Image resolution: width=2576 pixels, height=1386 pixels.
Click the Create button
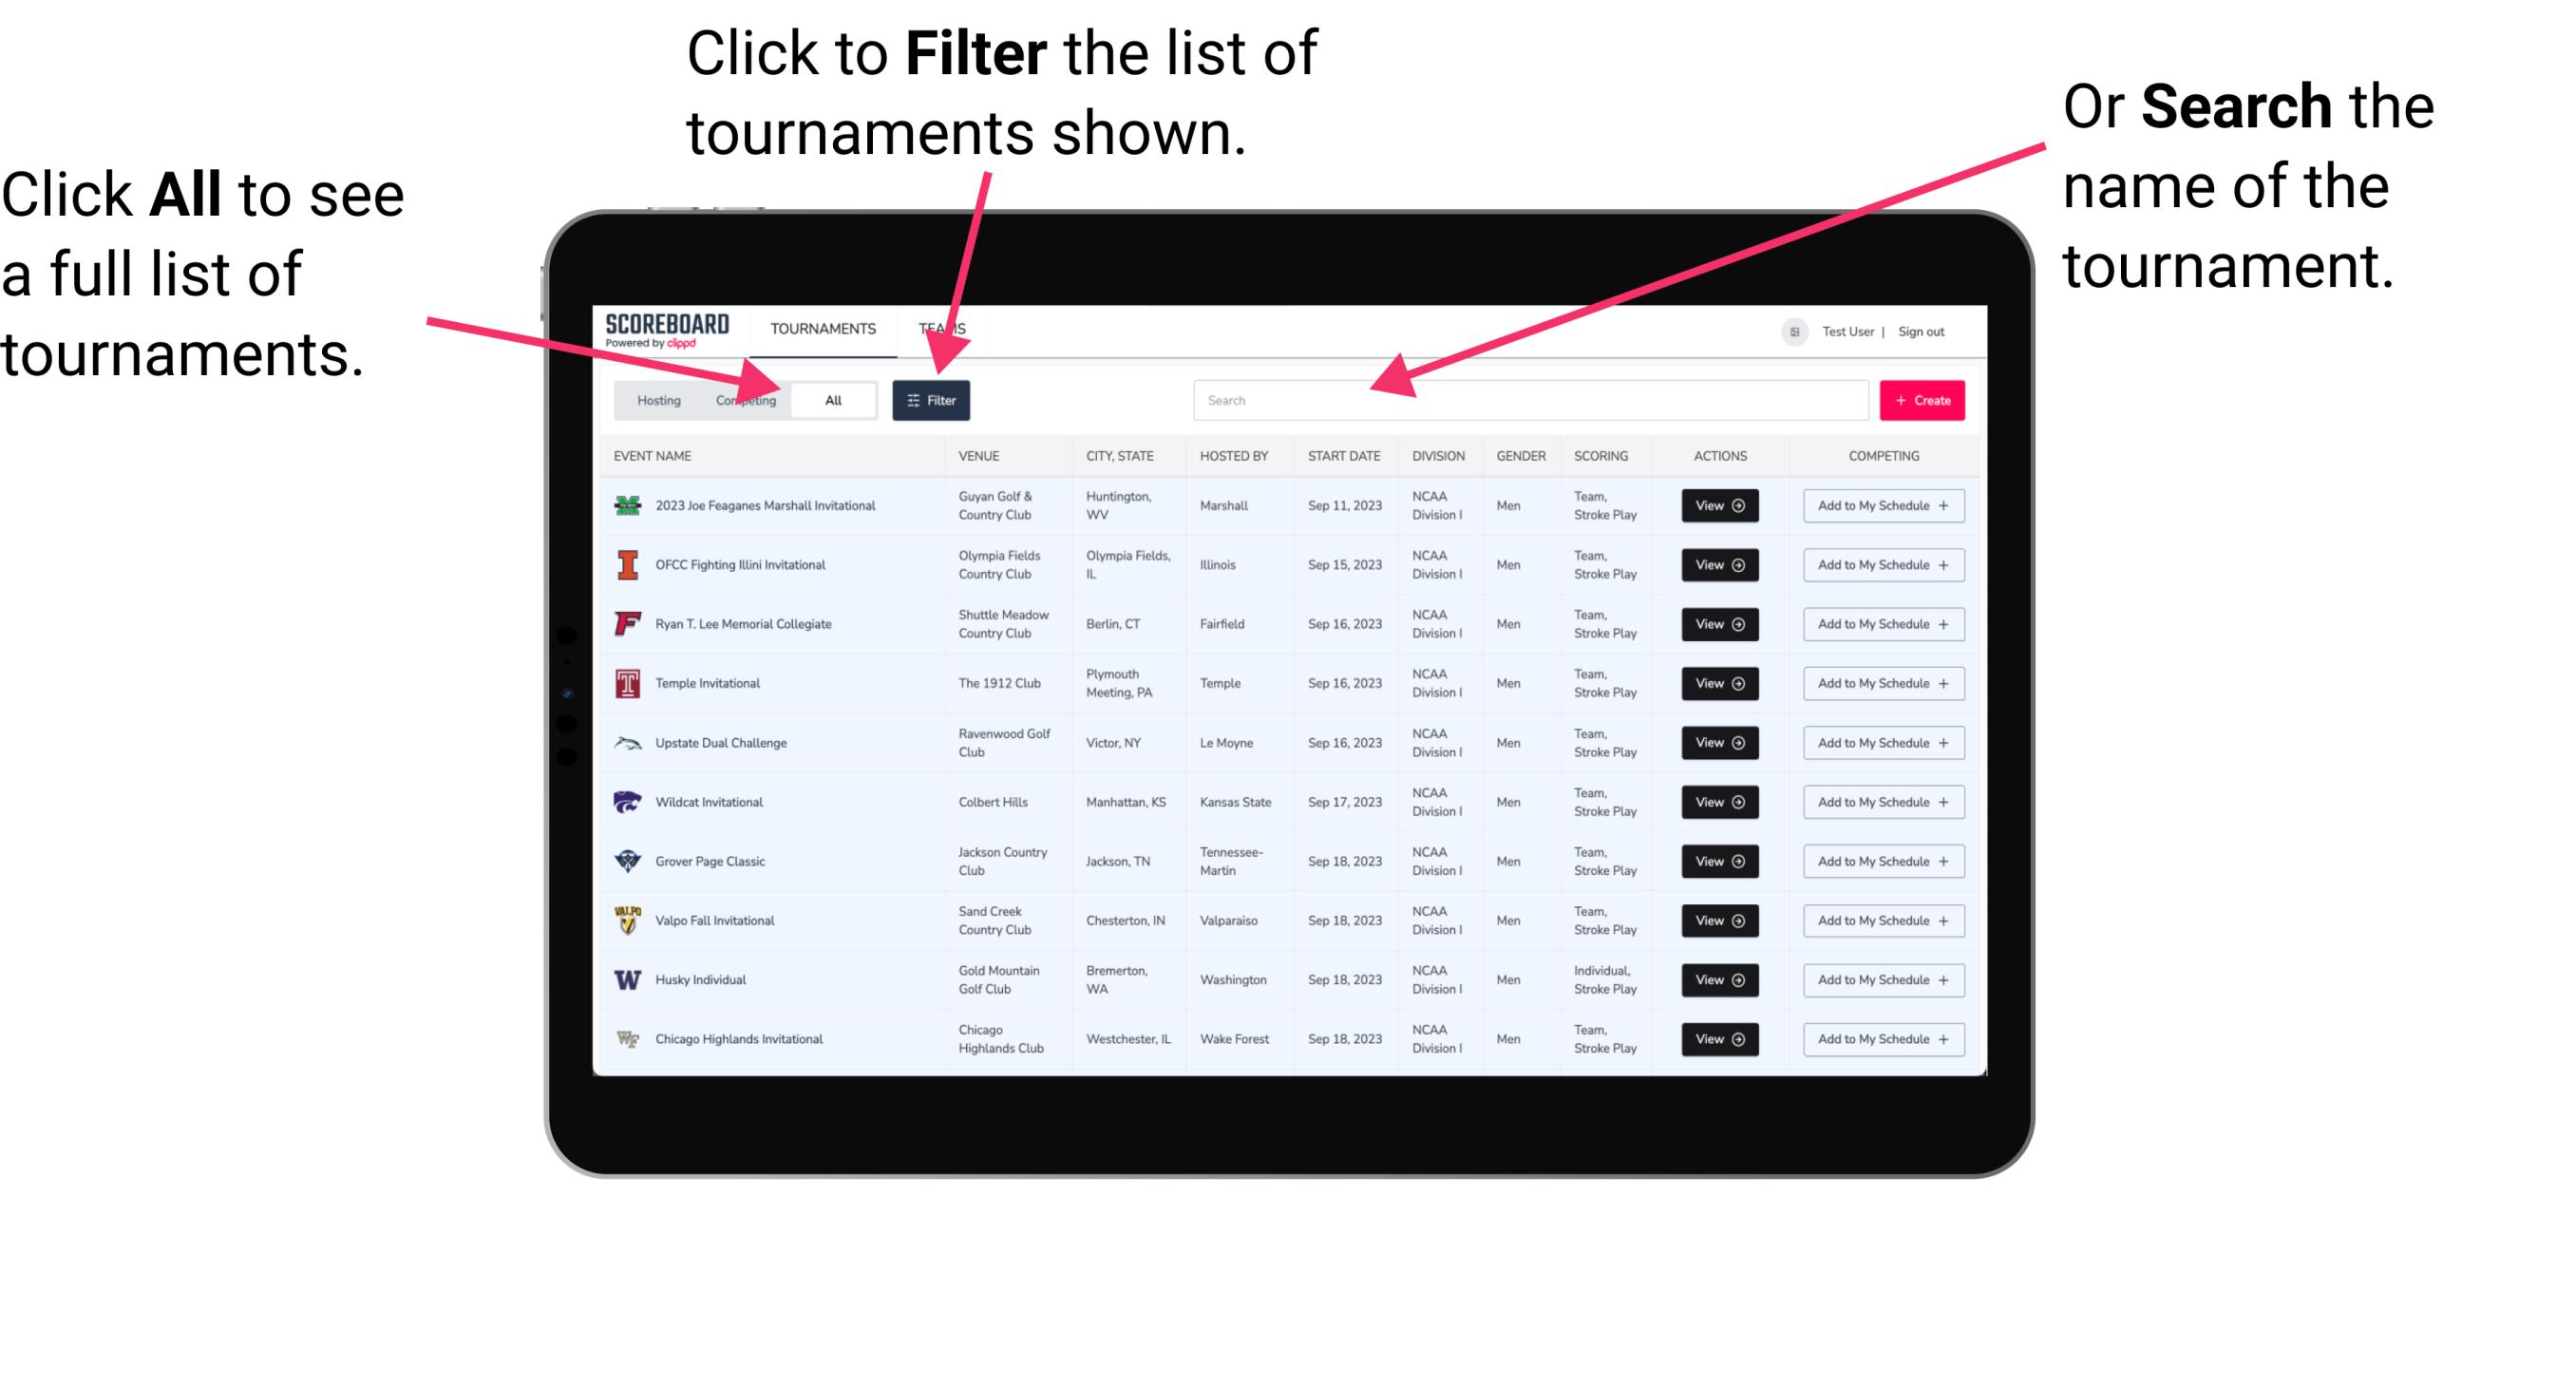pyautogui.click(x=1923, y=399)
